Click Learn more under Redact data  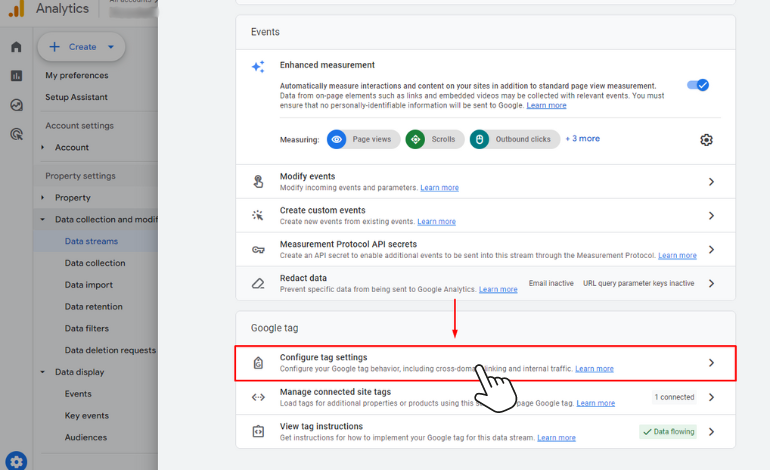[x=498, y=289]
